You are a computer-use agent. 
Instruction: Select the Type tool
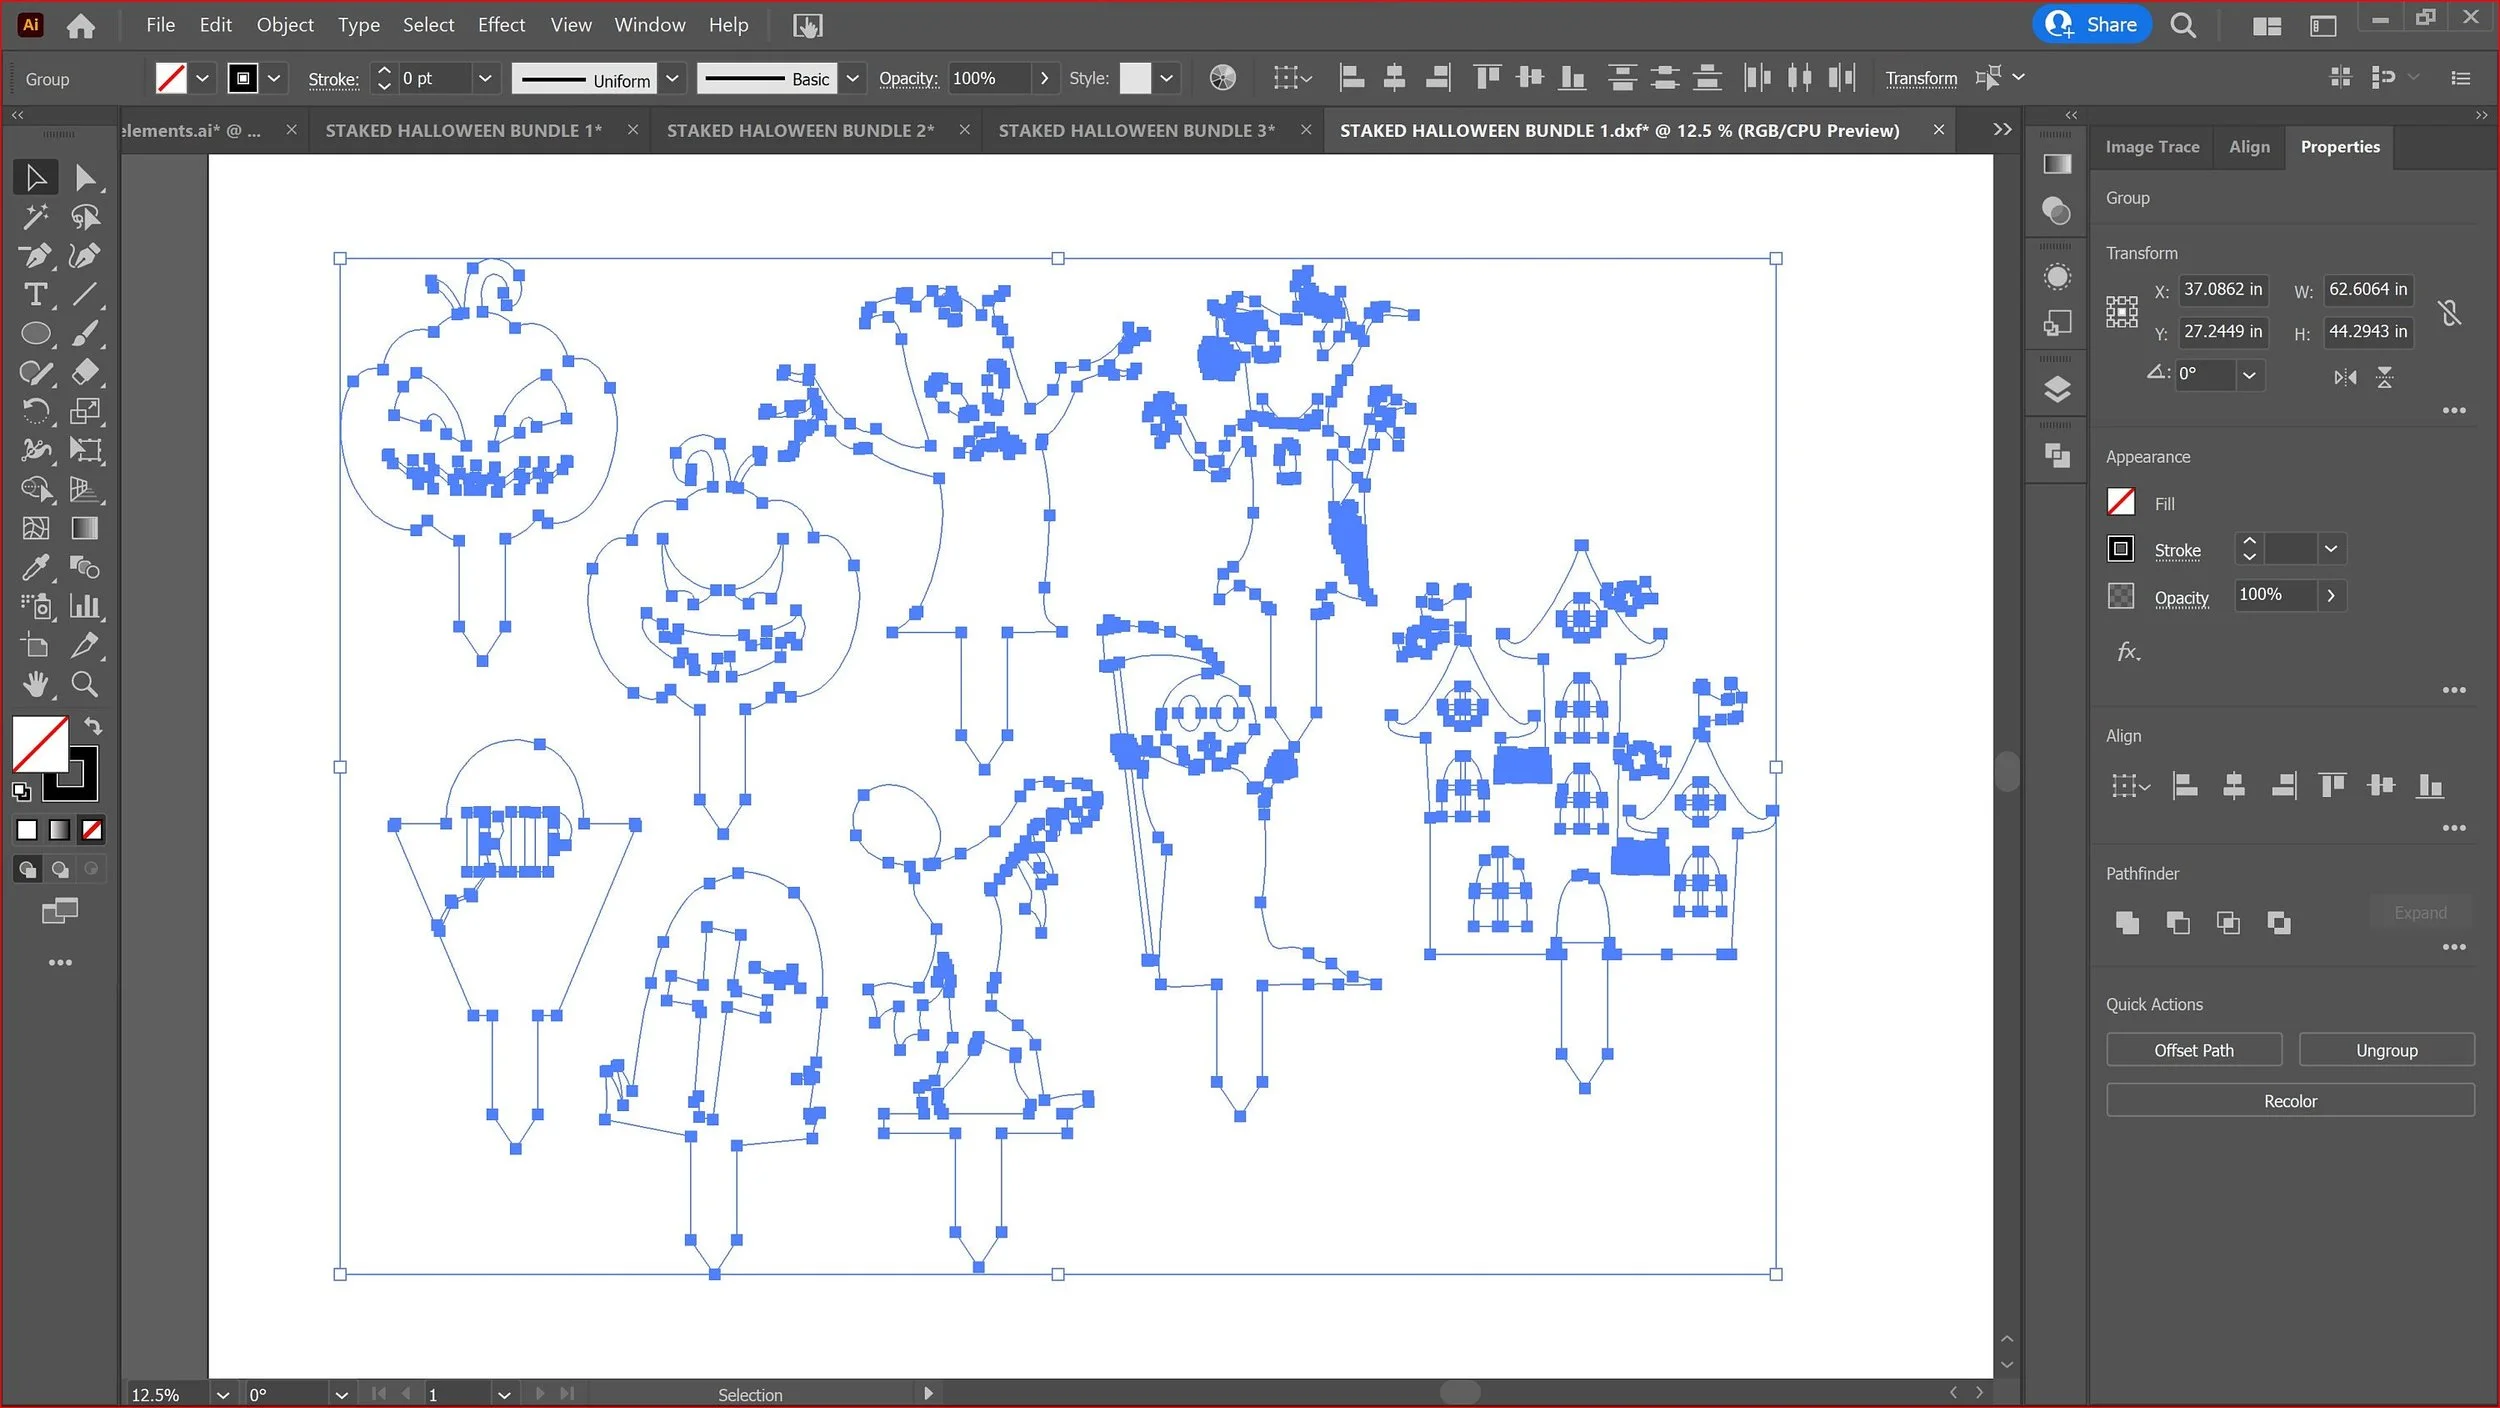tap(36, 295)
